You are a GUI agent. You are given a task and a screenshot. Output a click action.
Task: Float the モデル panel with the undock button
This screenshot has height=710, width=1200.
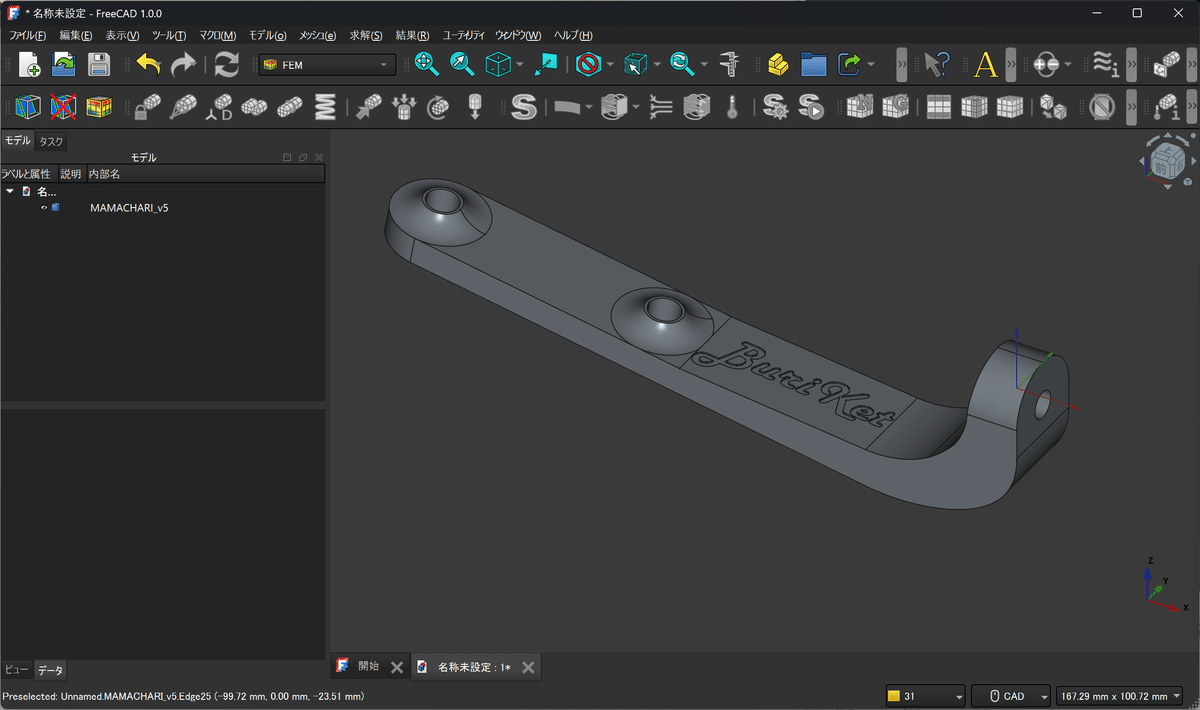(303, 158)
